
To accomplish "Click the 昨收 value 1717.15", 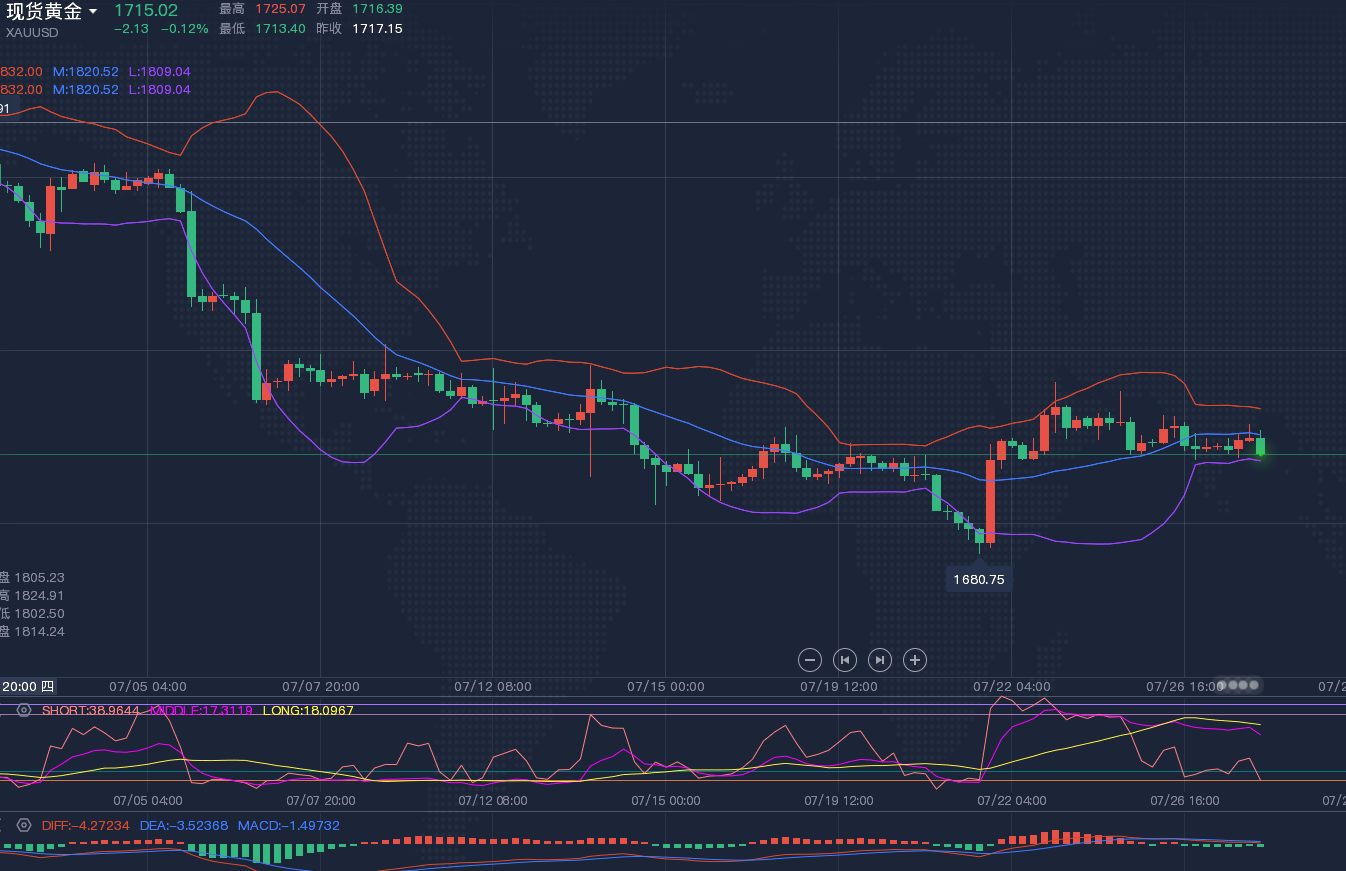I will point(377,29).
